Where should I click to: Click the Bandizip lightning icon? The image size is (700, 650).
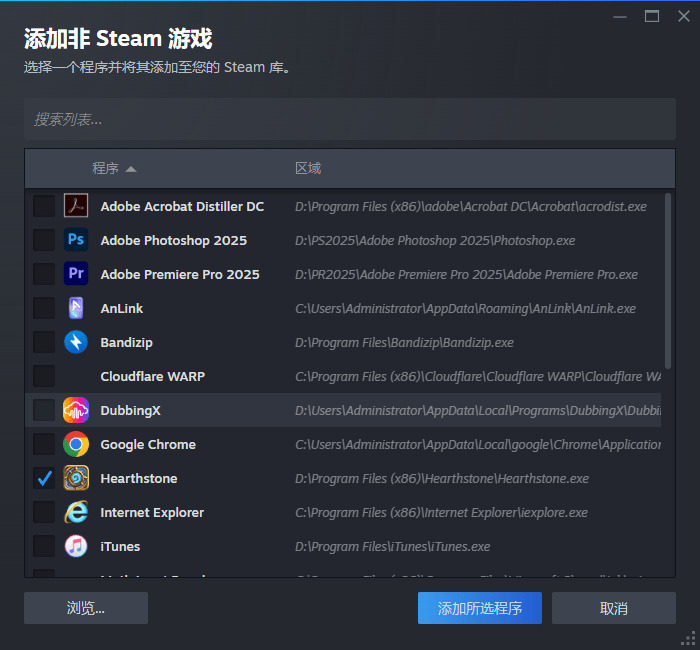(76, 342)
